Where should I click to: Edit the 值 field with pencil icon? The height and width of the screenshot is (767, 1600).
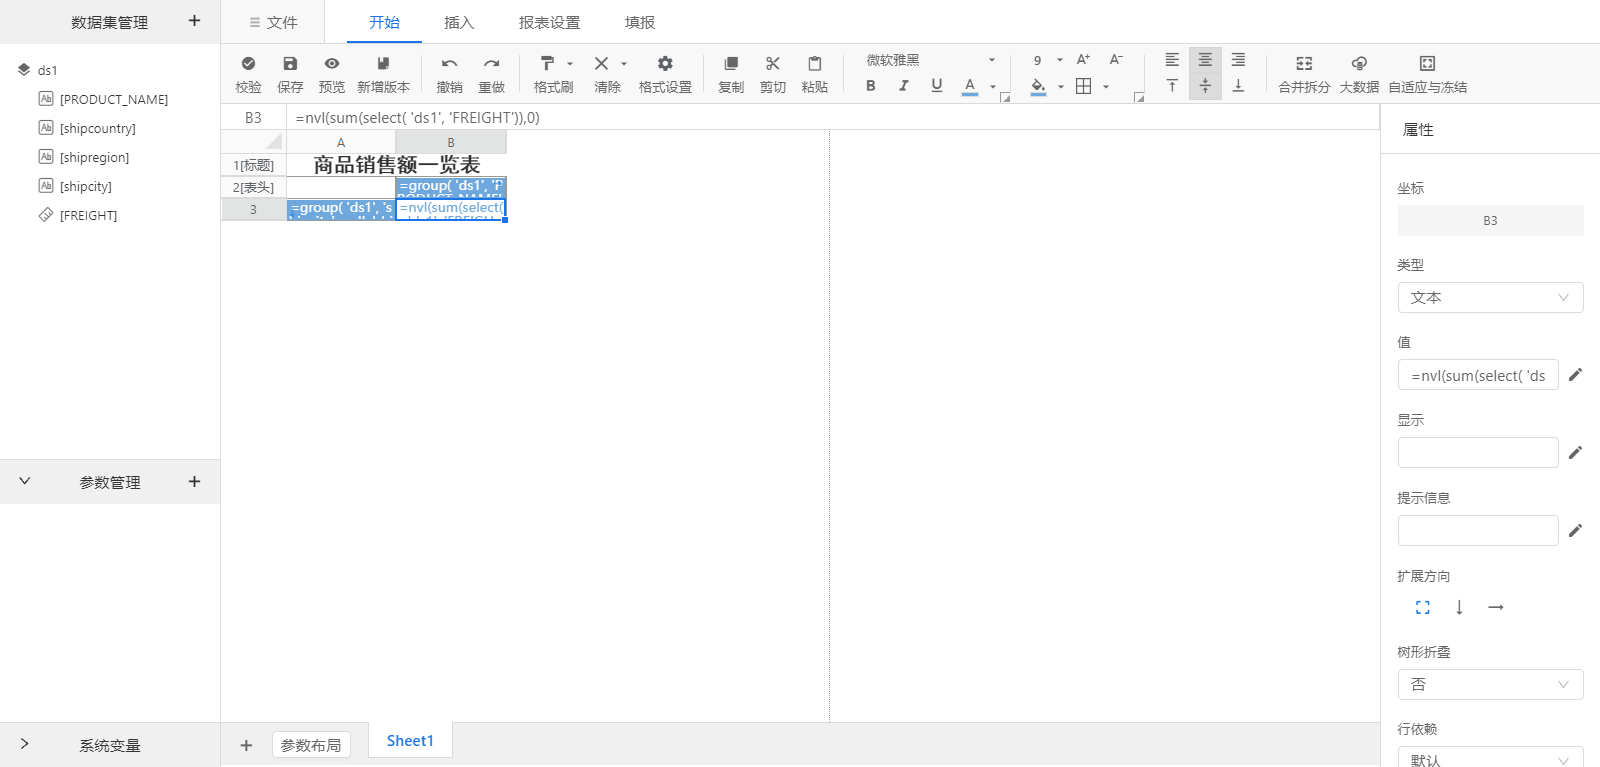point(1575,374)
